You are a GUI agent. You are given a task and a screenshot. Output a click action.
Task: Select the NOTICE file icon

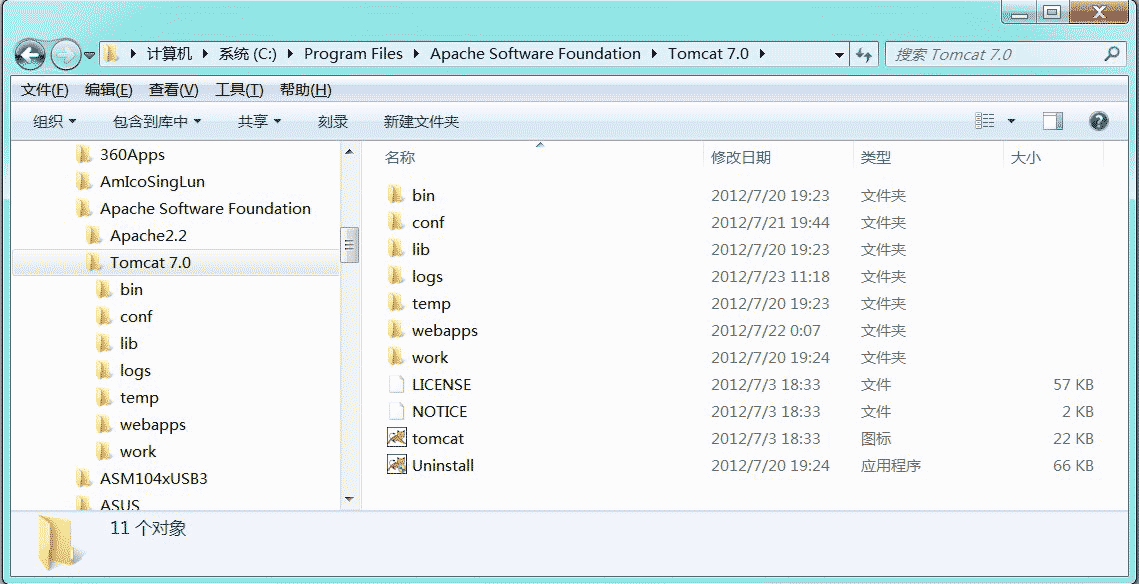tap(396, 411)
